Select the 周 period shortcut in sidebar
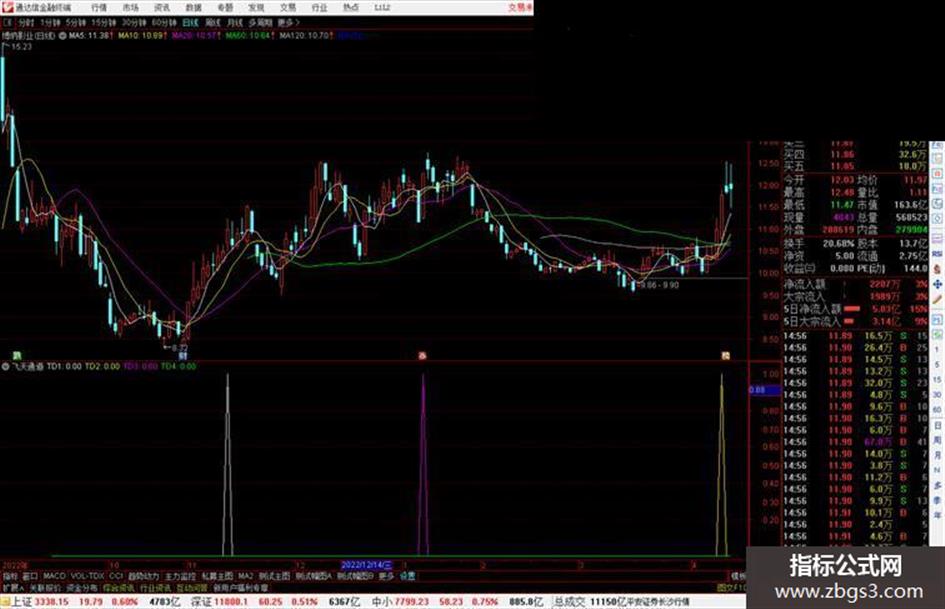The width and height of the screenshot is (945, 609). click(938, 440)
